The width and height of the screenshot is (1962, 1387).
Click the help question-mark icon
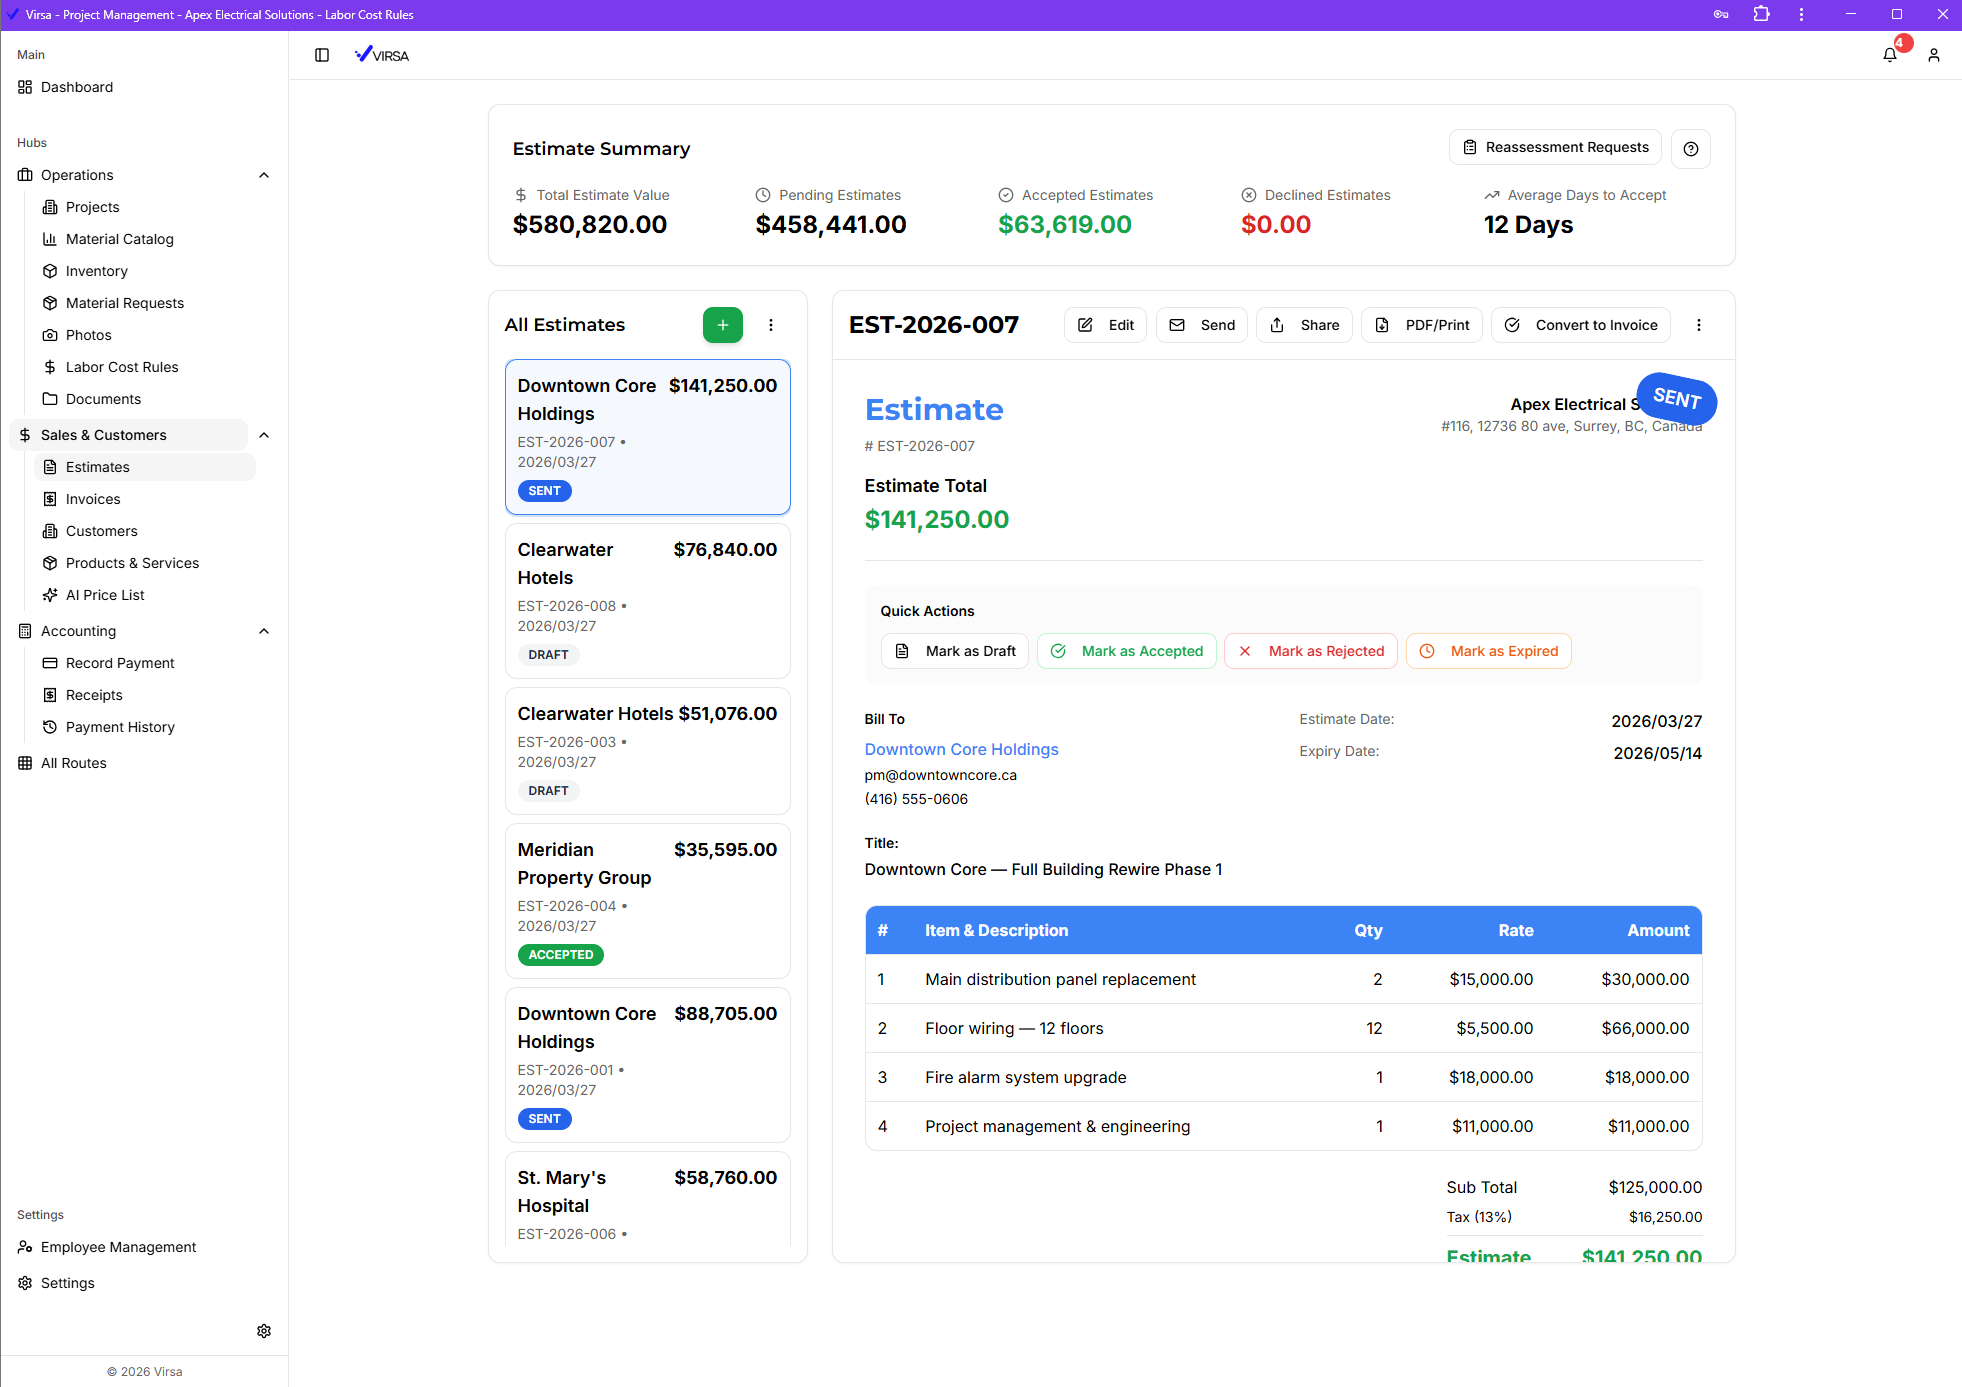pos(1691,148)
